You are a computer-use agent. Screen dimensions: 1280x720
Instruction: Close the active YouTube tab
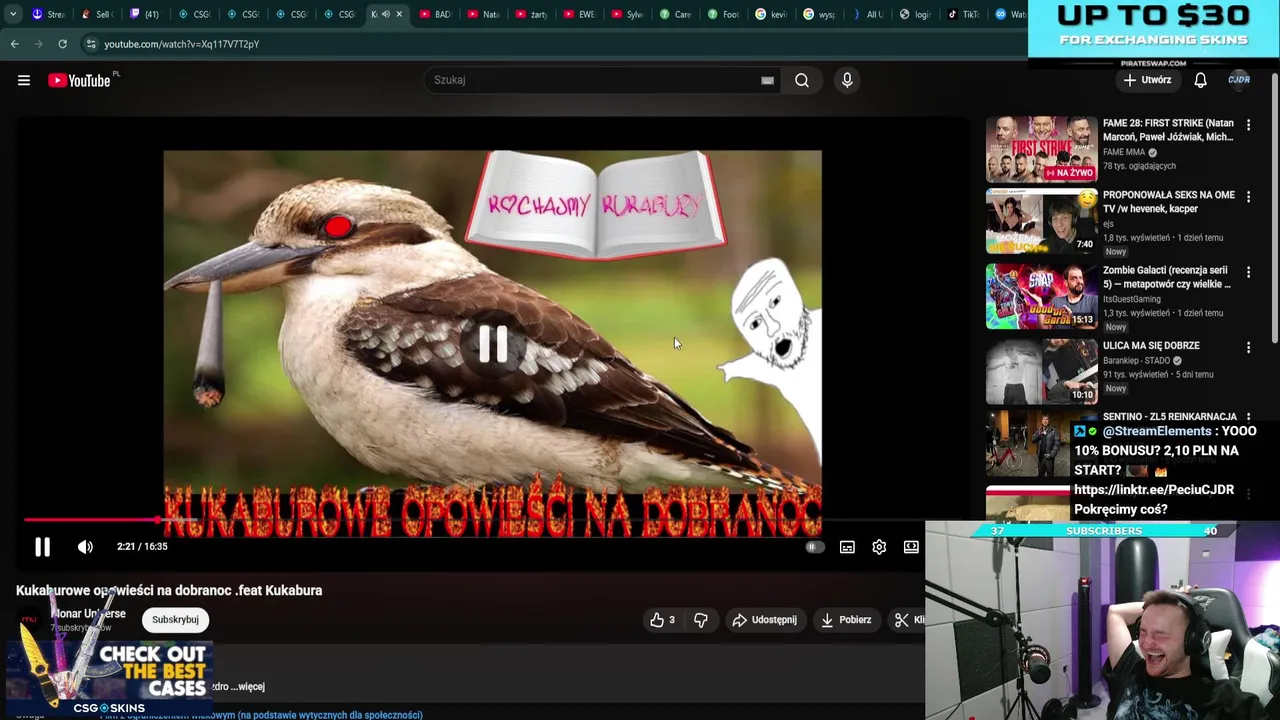pos(399,14)
